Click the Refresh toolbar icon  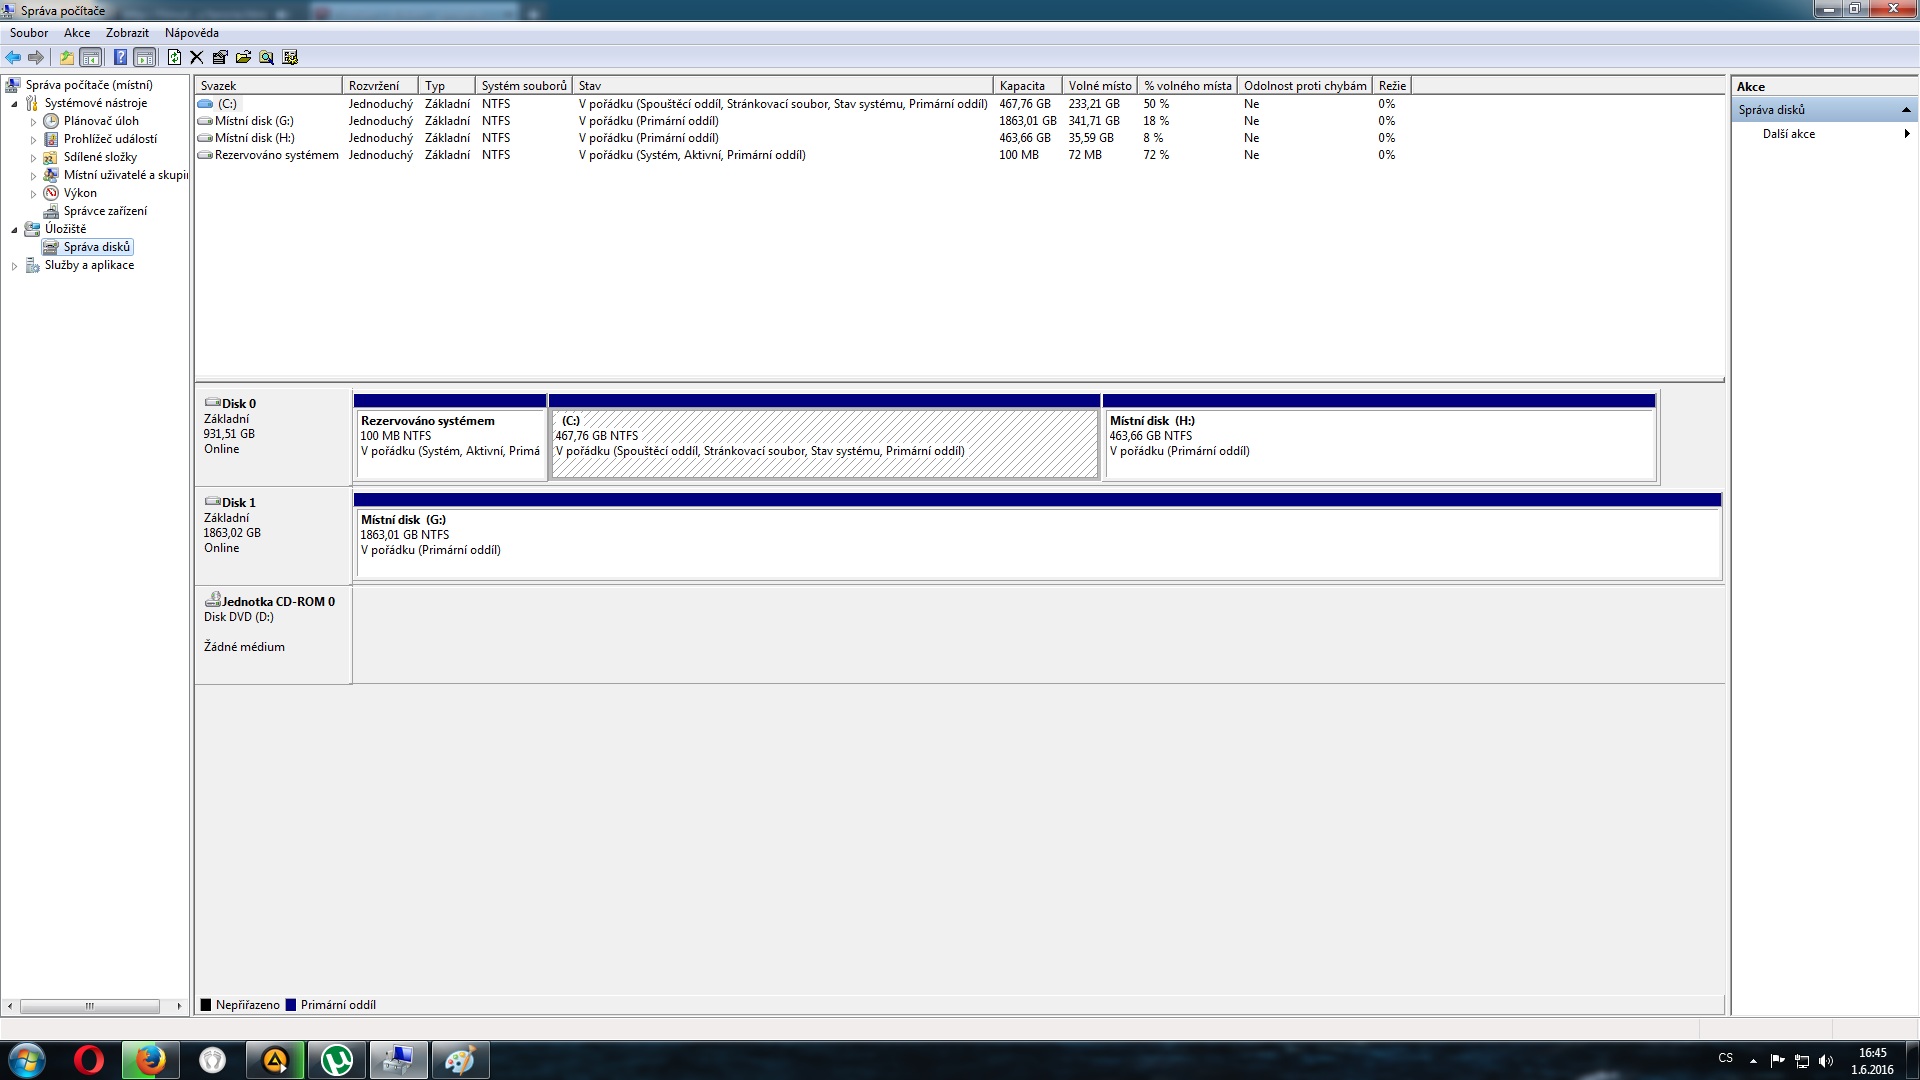pos(174,58)
